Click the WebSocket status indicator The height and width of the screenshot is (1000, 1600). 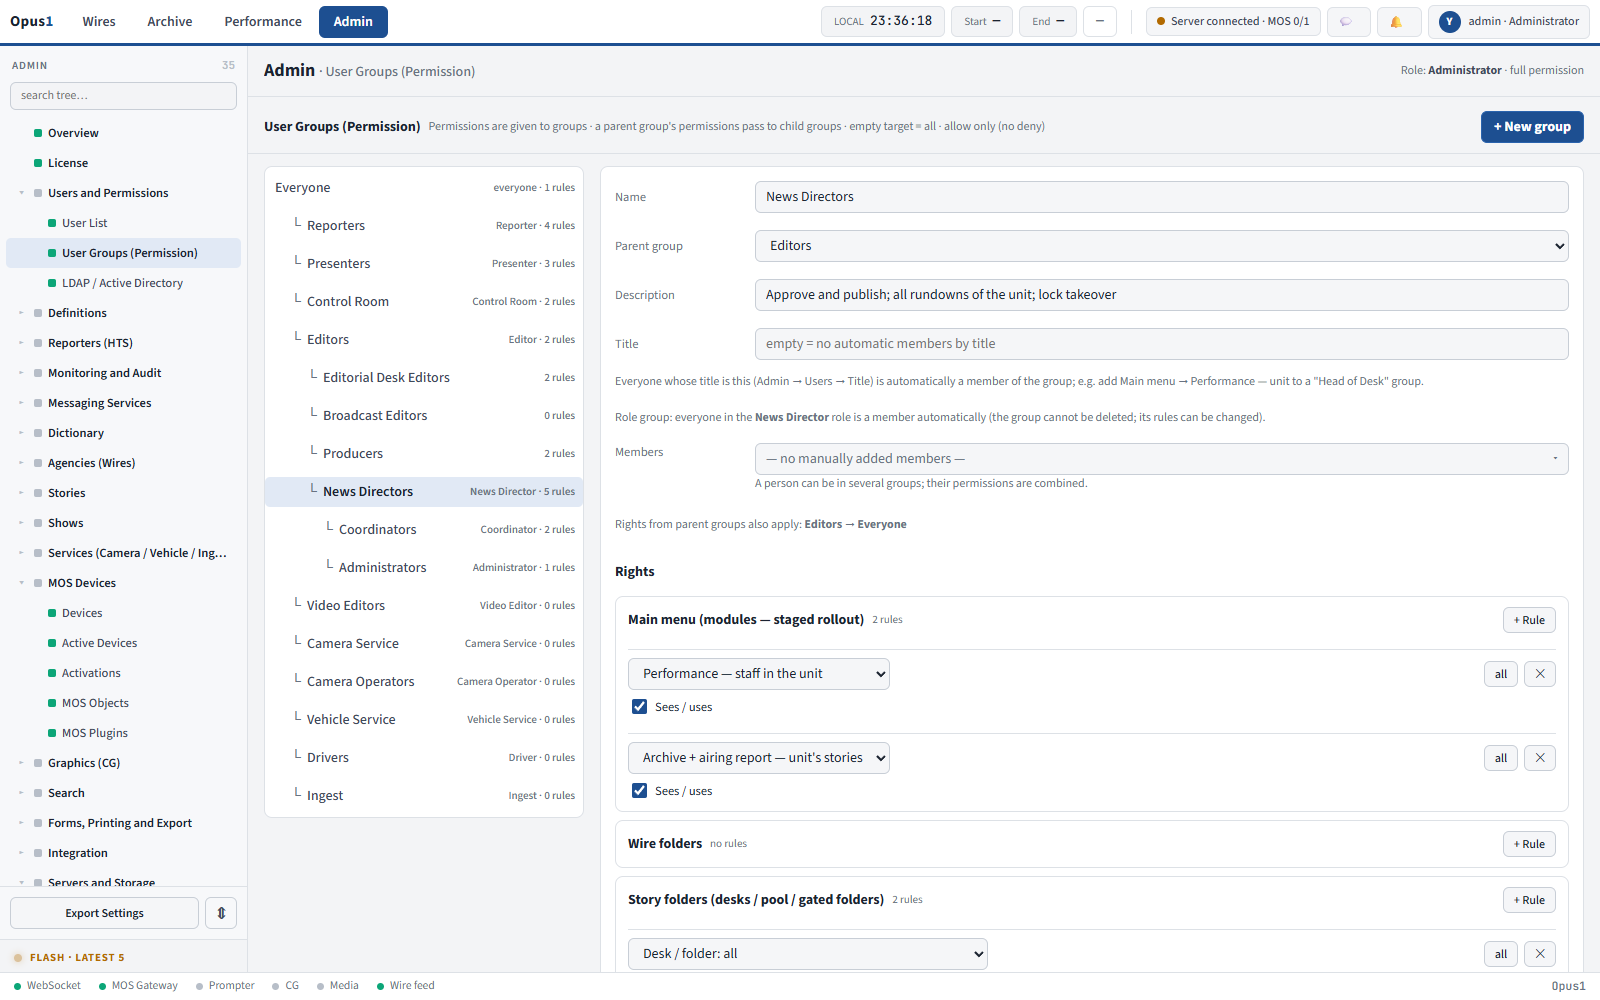pos(47,986)
